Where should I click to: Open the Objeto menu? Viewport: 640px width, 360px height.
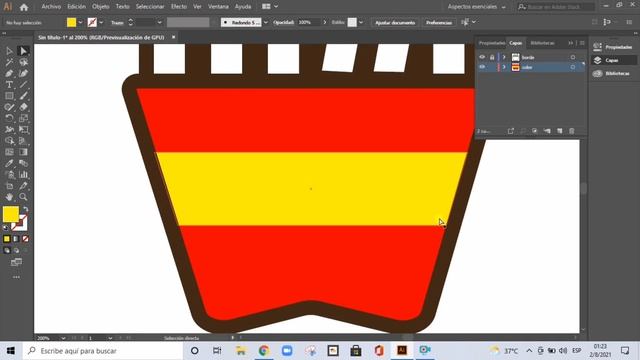tap(100, 7)
